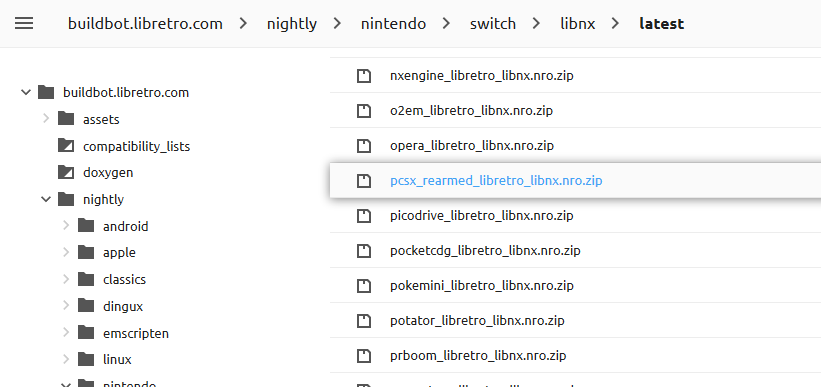Image resolution: width=821 pixels, height=387 pixels.
Task: Click the nxengine_libretro_libnx file icon
Action: pos(363,76)
